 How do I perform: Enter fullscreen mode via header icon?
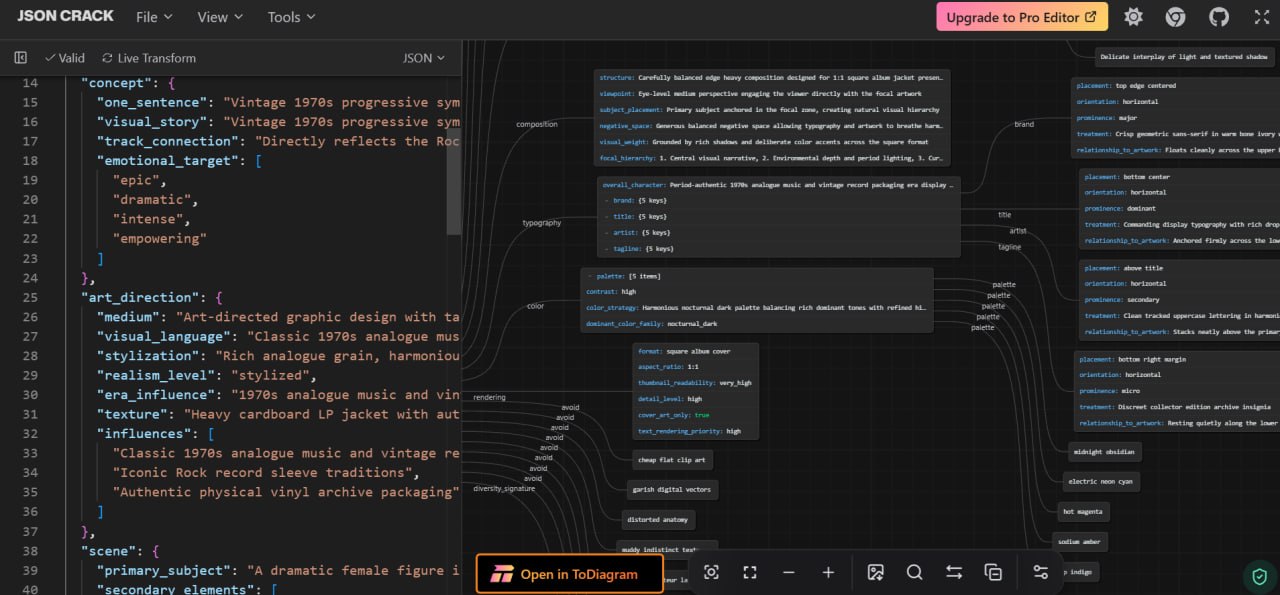coord(1261,17)
